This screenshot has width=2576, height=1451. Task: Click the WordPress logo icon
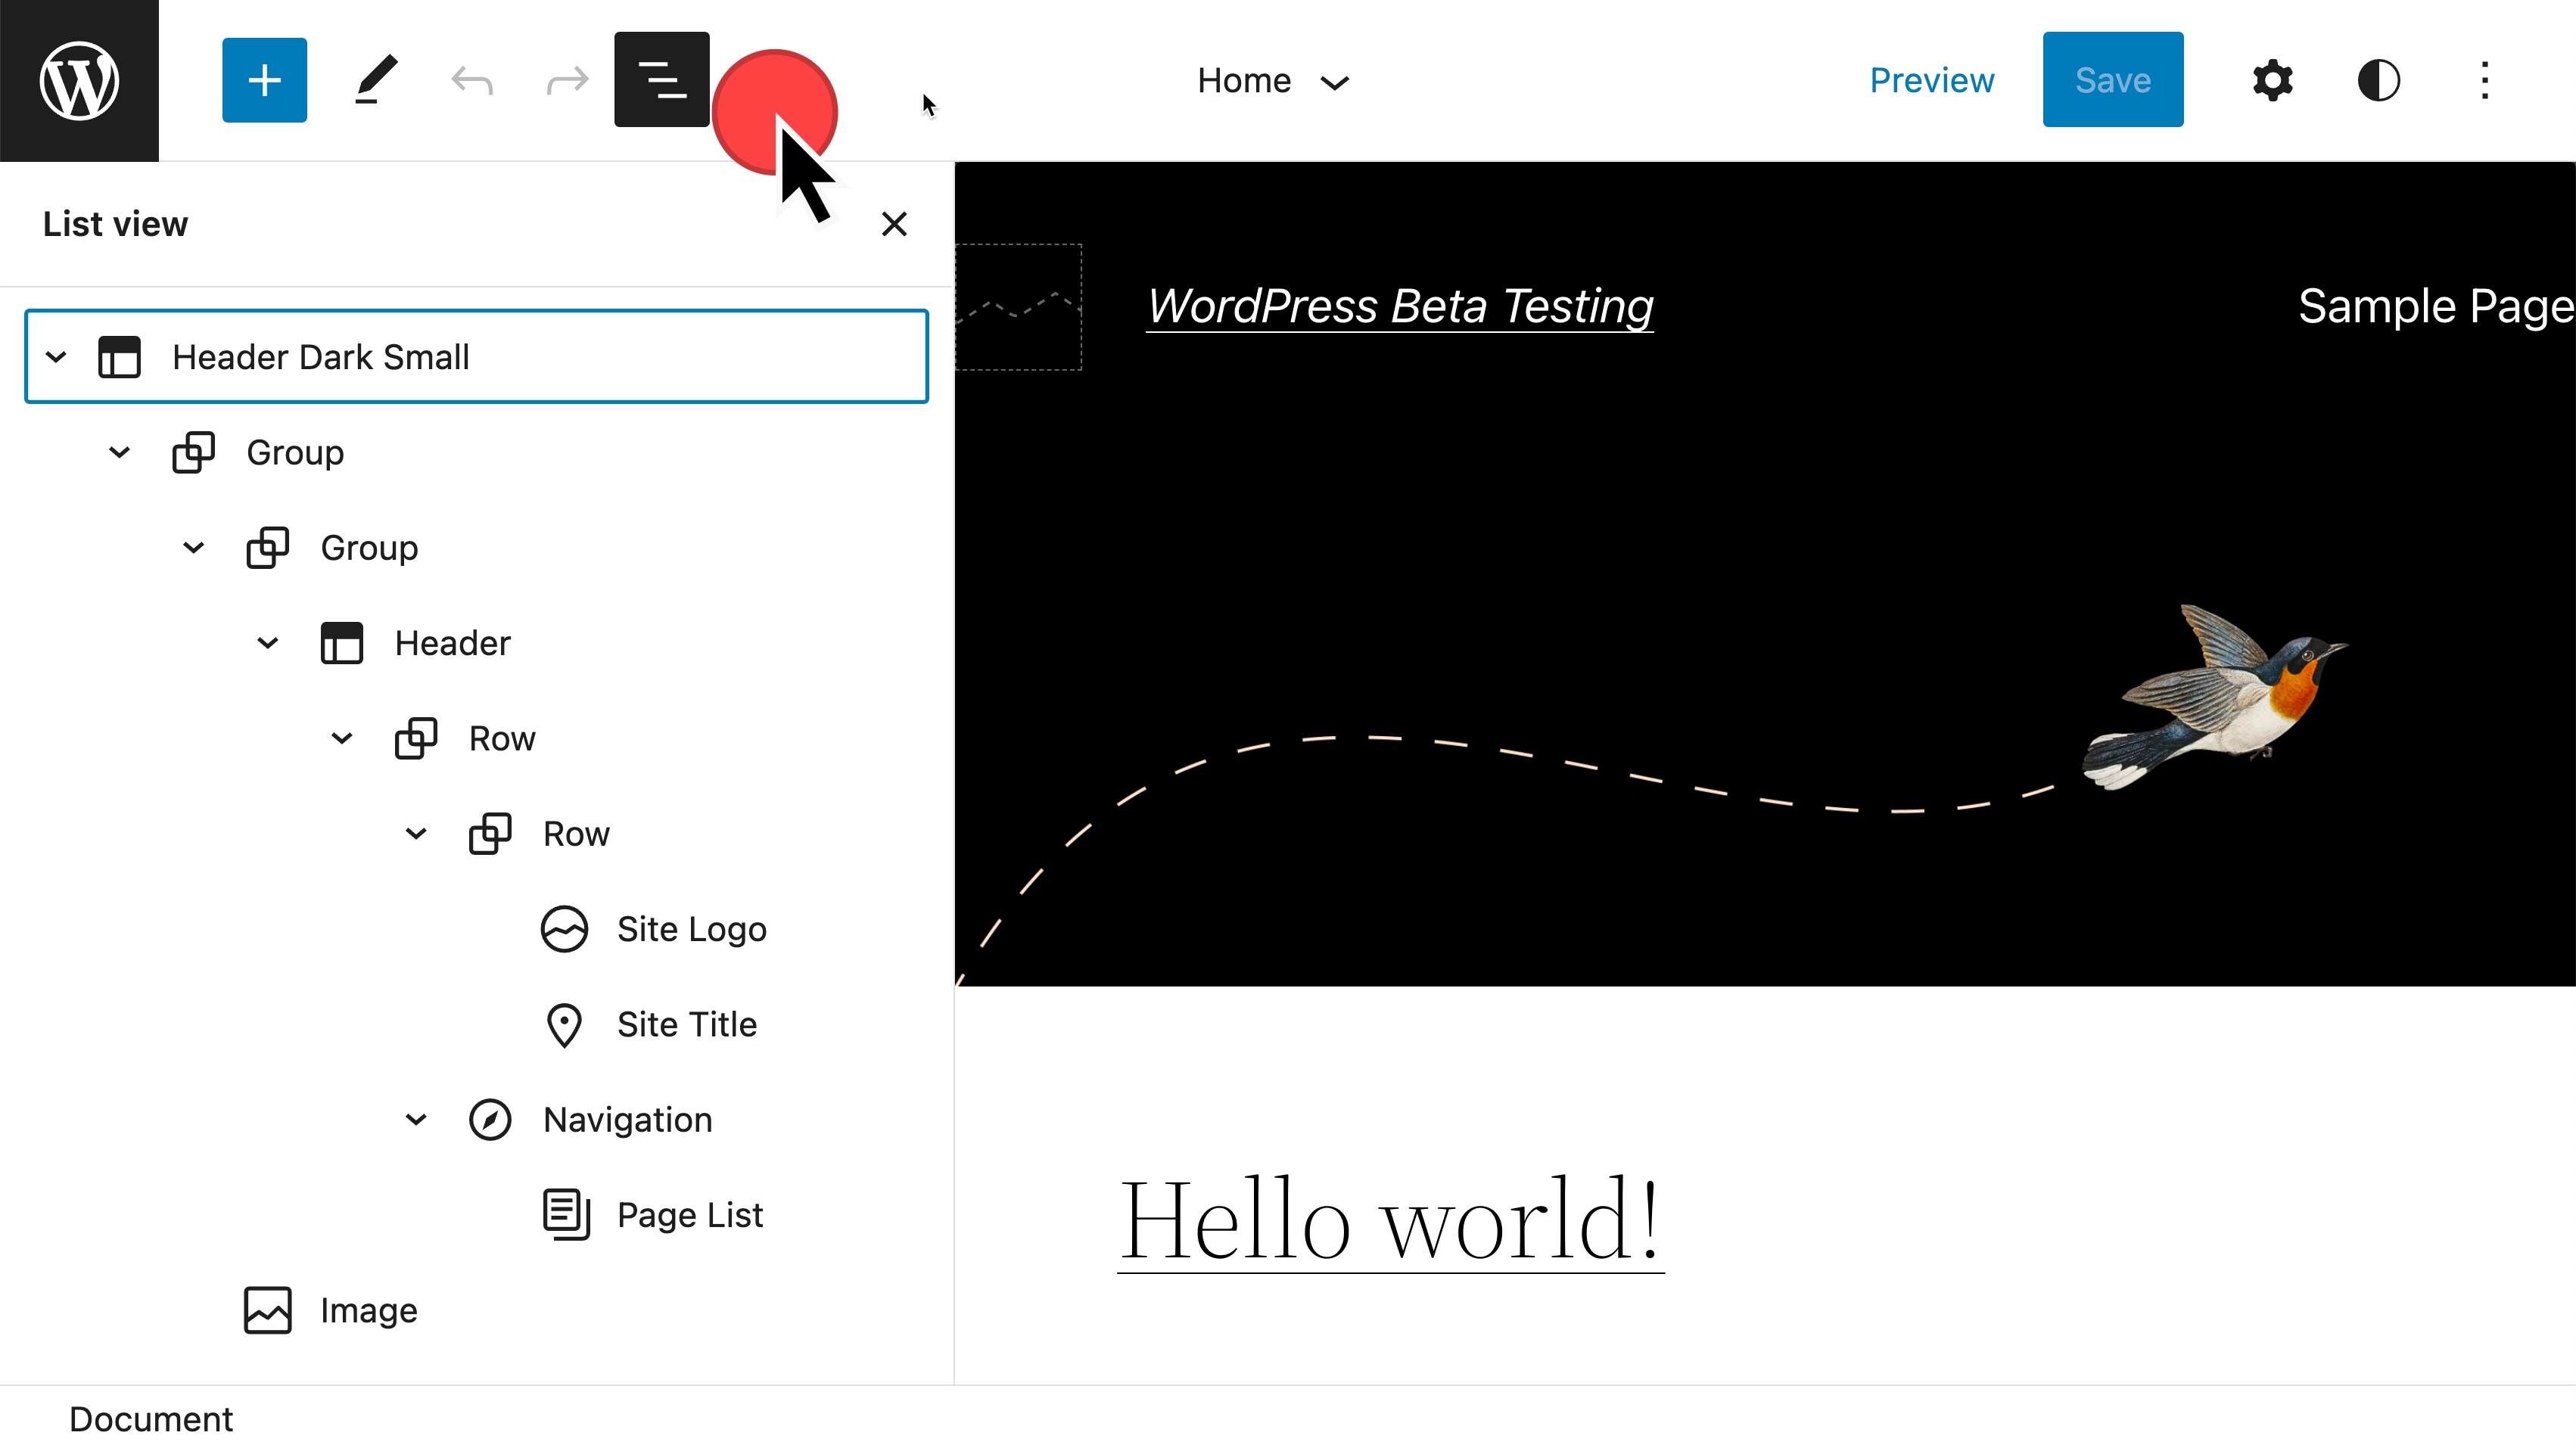[79, 80]
